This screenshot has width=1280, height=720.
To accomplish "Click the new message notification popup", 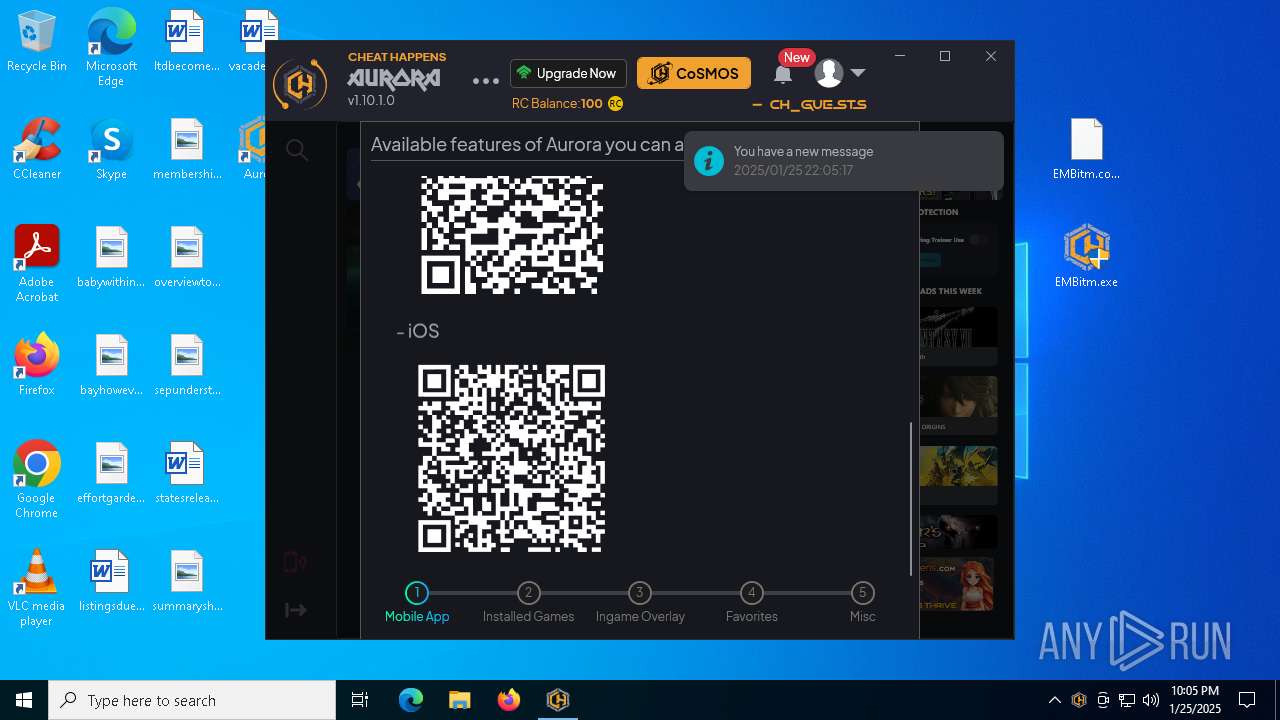I will (x=844, y=160).
